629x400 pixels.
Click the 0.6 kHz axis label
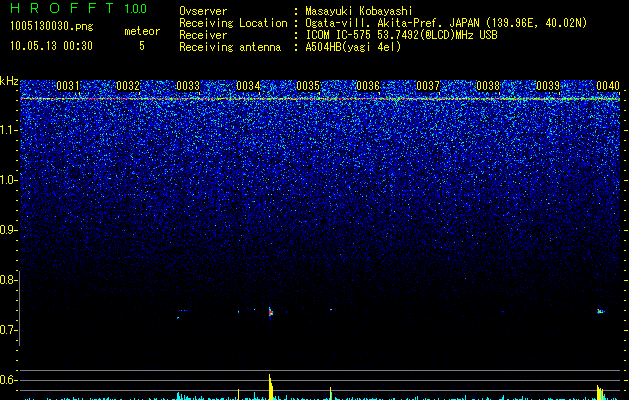click(x=8, y=380)
